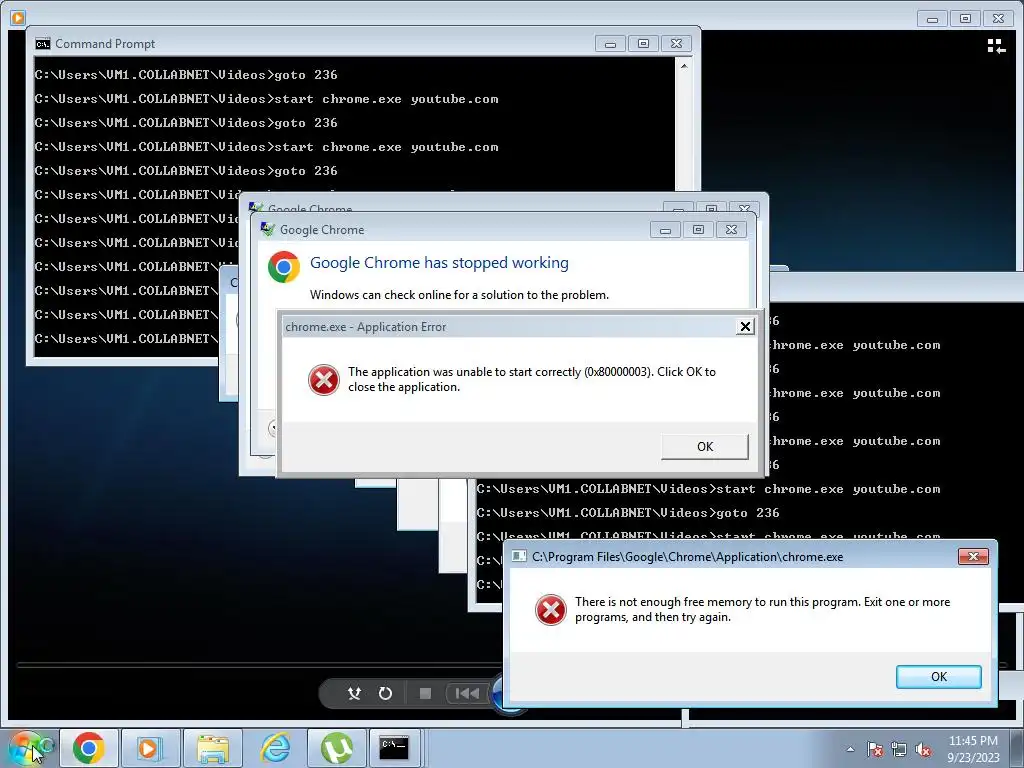Click the 'C:\Program Files\Google\Chrome\Application\chrome.exe' title
This screenshot has height=768, width=1024.
(687, 557)
